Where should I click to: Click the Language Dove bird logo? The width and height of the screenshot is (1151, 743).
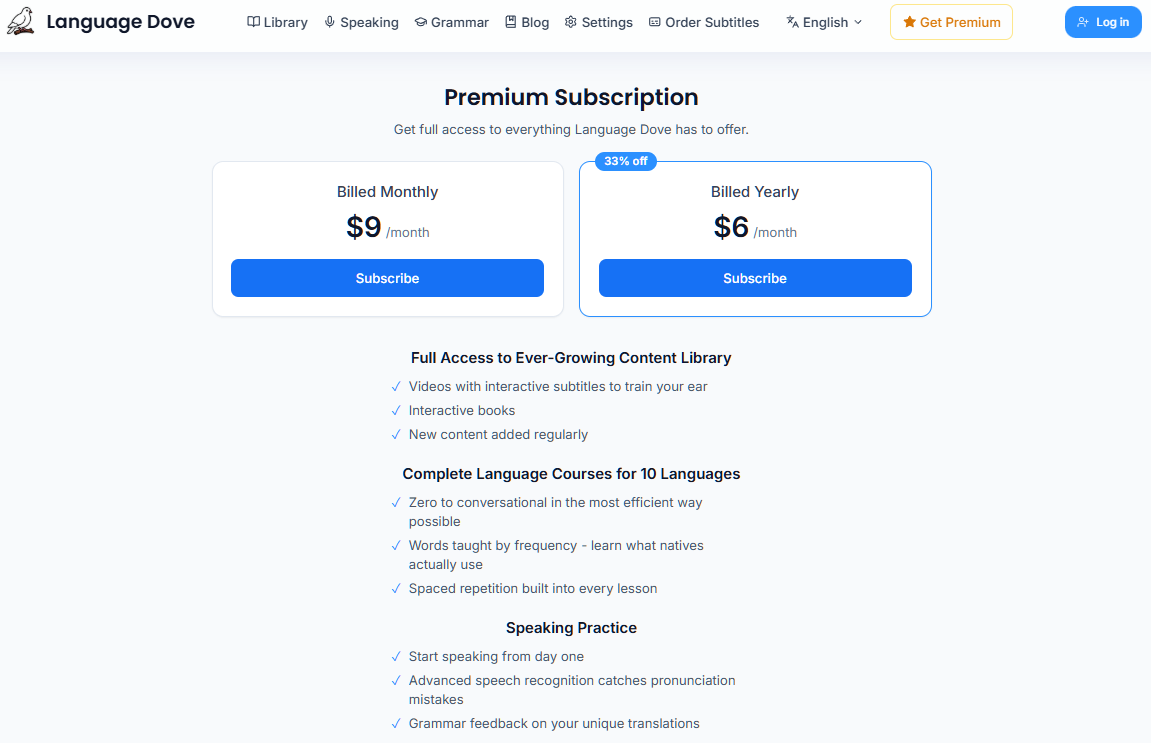20,21
